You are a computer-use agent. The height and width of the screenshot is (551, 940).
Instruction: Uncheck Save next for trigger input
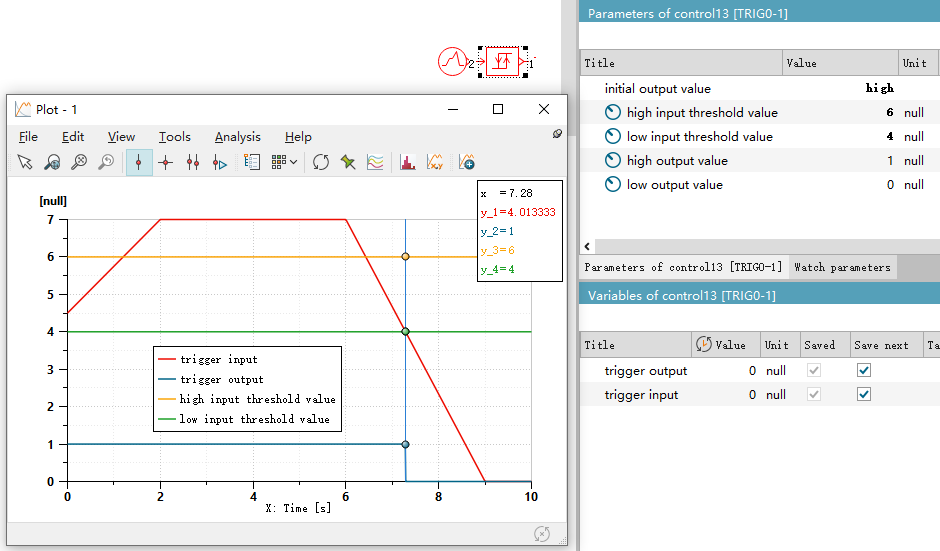pyautogui.click(x=864, y=395)
